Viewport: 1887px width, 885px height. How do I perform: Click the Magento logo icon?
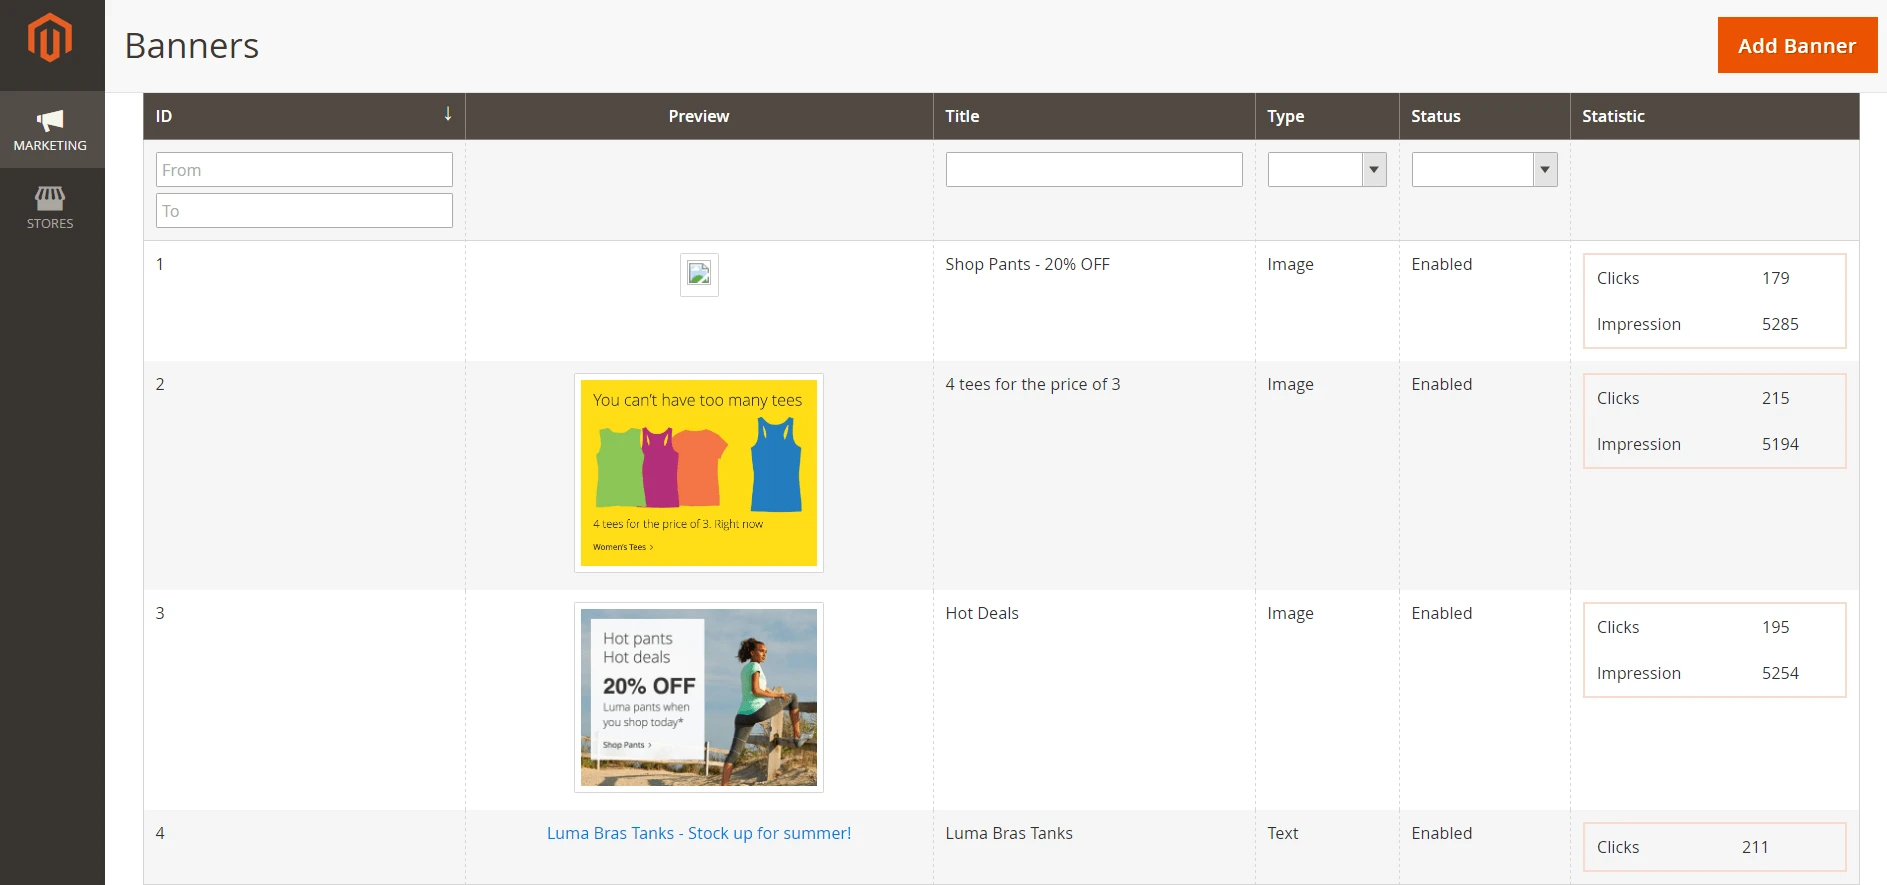[50, 38]
